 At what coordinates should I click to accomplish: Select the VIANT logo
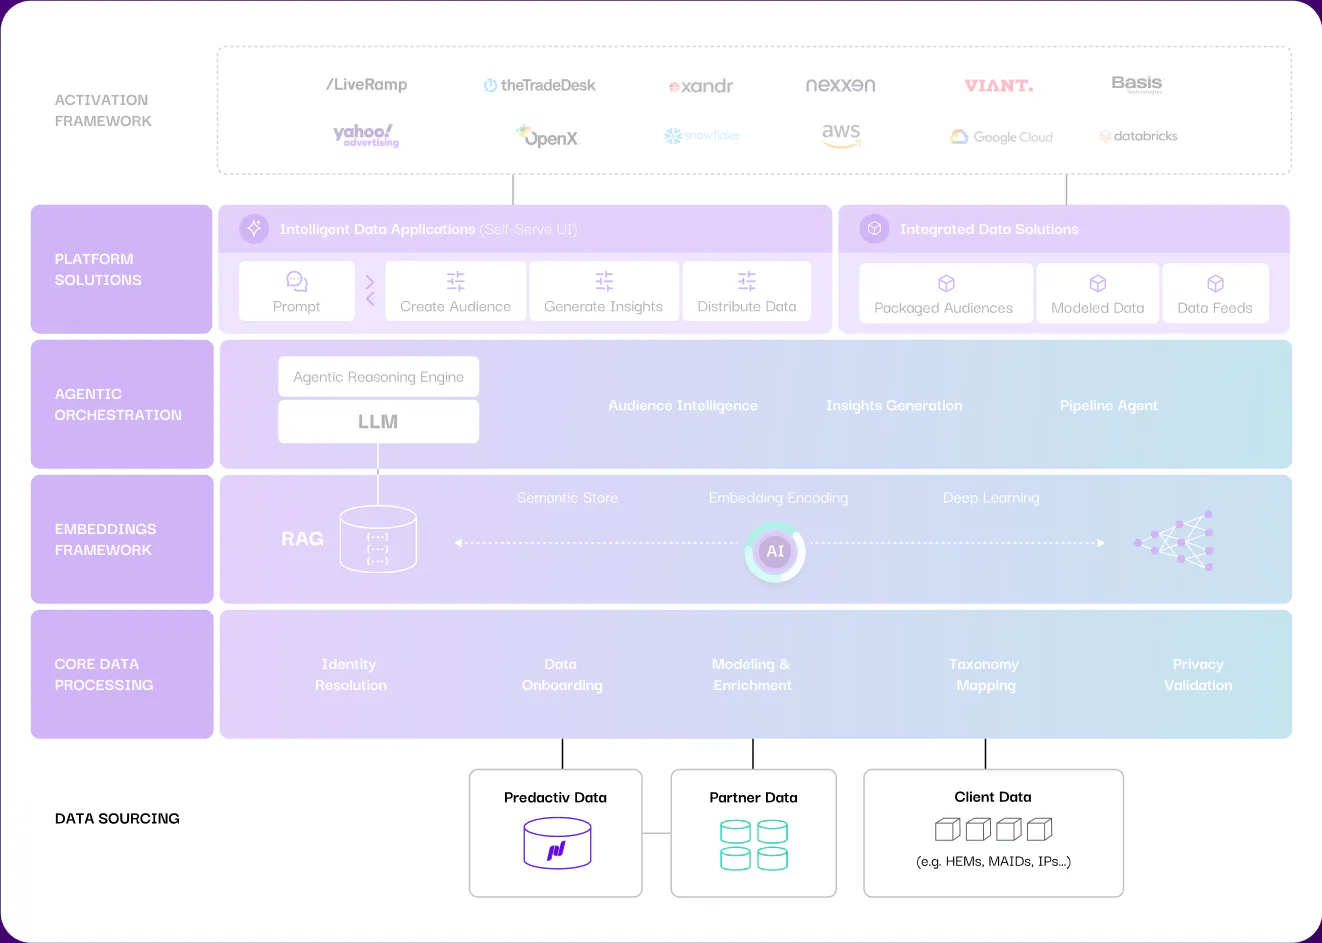coord(999,86)
